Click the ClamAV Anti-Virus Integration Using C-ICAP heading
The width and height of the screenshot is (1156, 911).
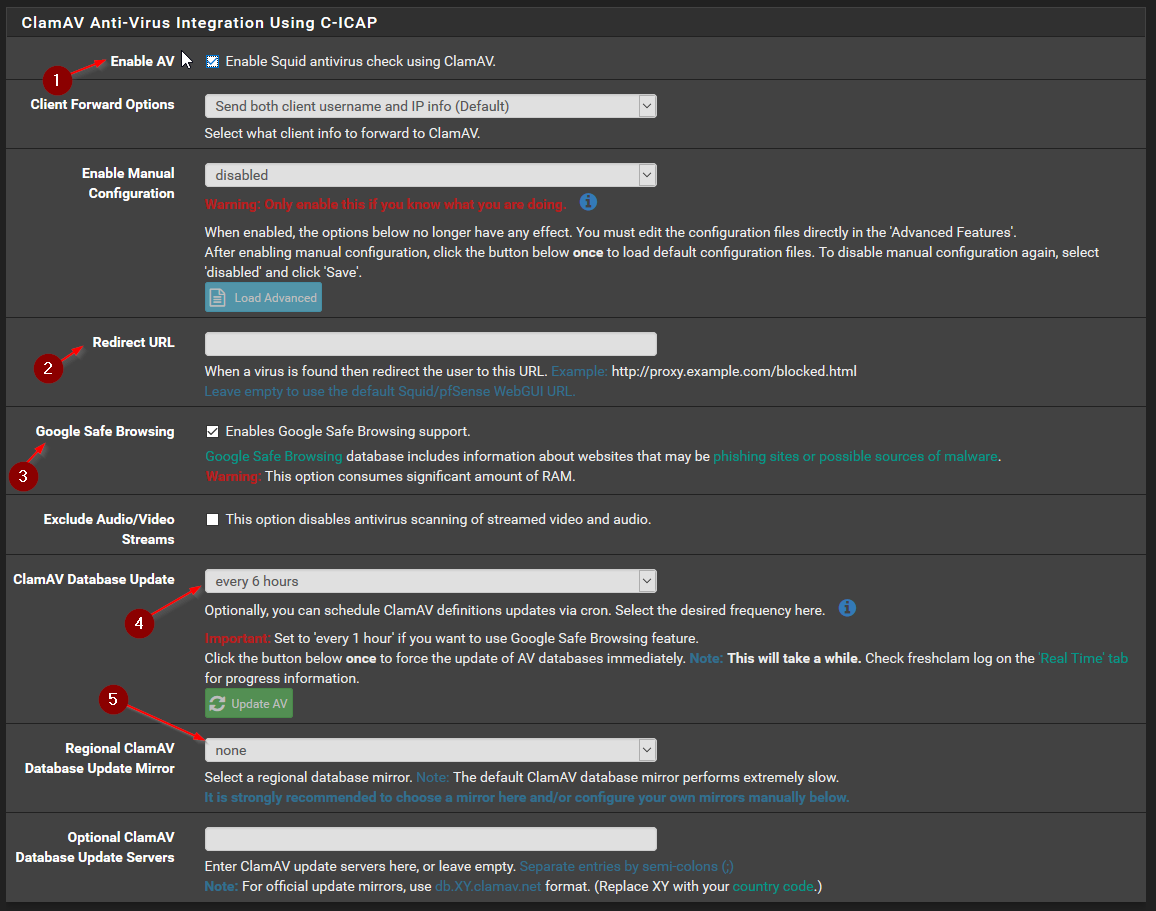pos(199,23)
